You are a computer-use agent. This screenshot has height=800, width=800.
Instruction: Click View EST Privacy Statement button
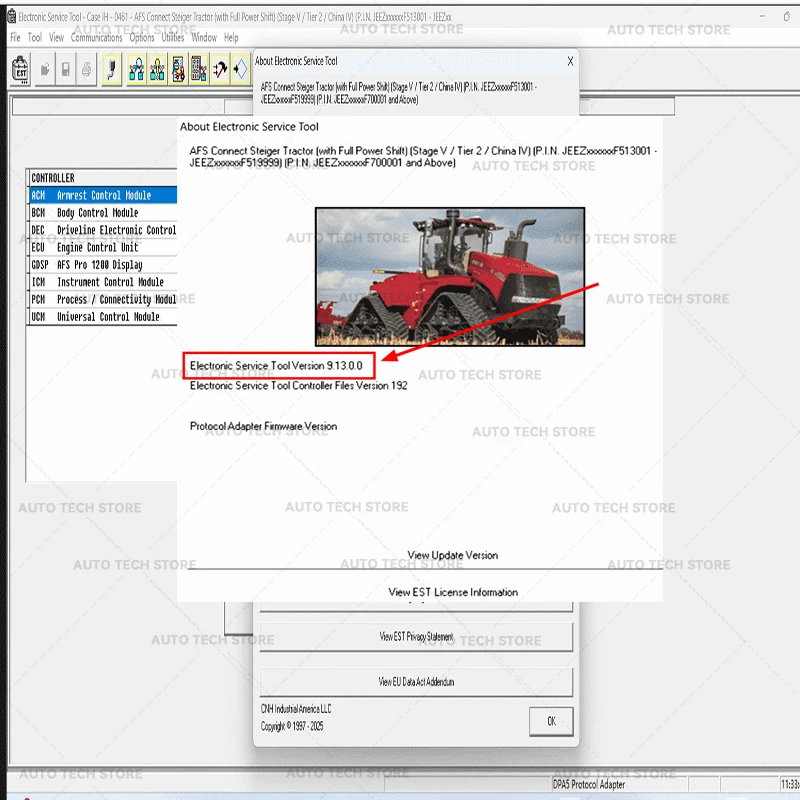coord(416,636)
